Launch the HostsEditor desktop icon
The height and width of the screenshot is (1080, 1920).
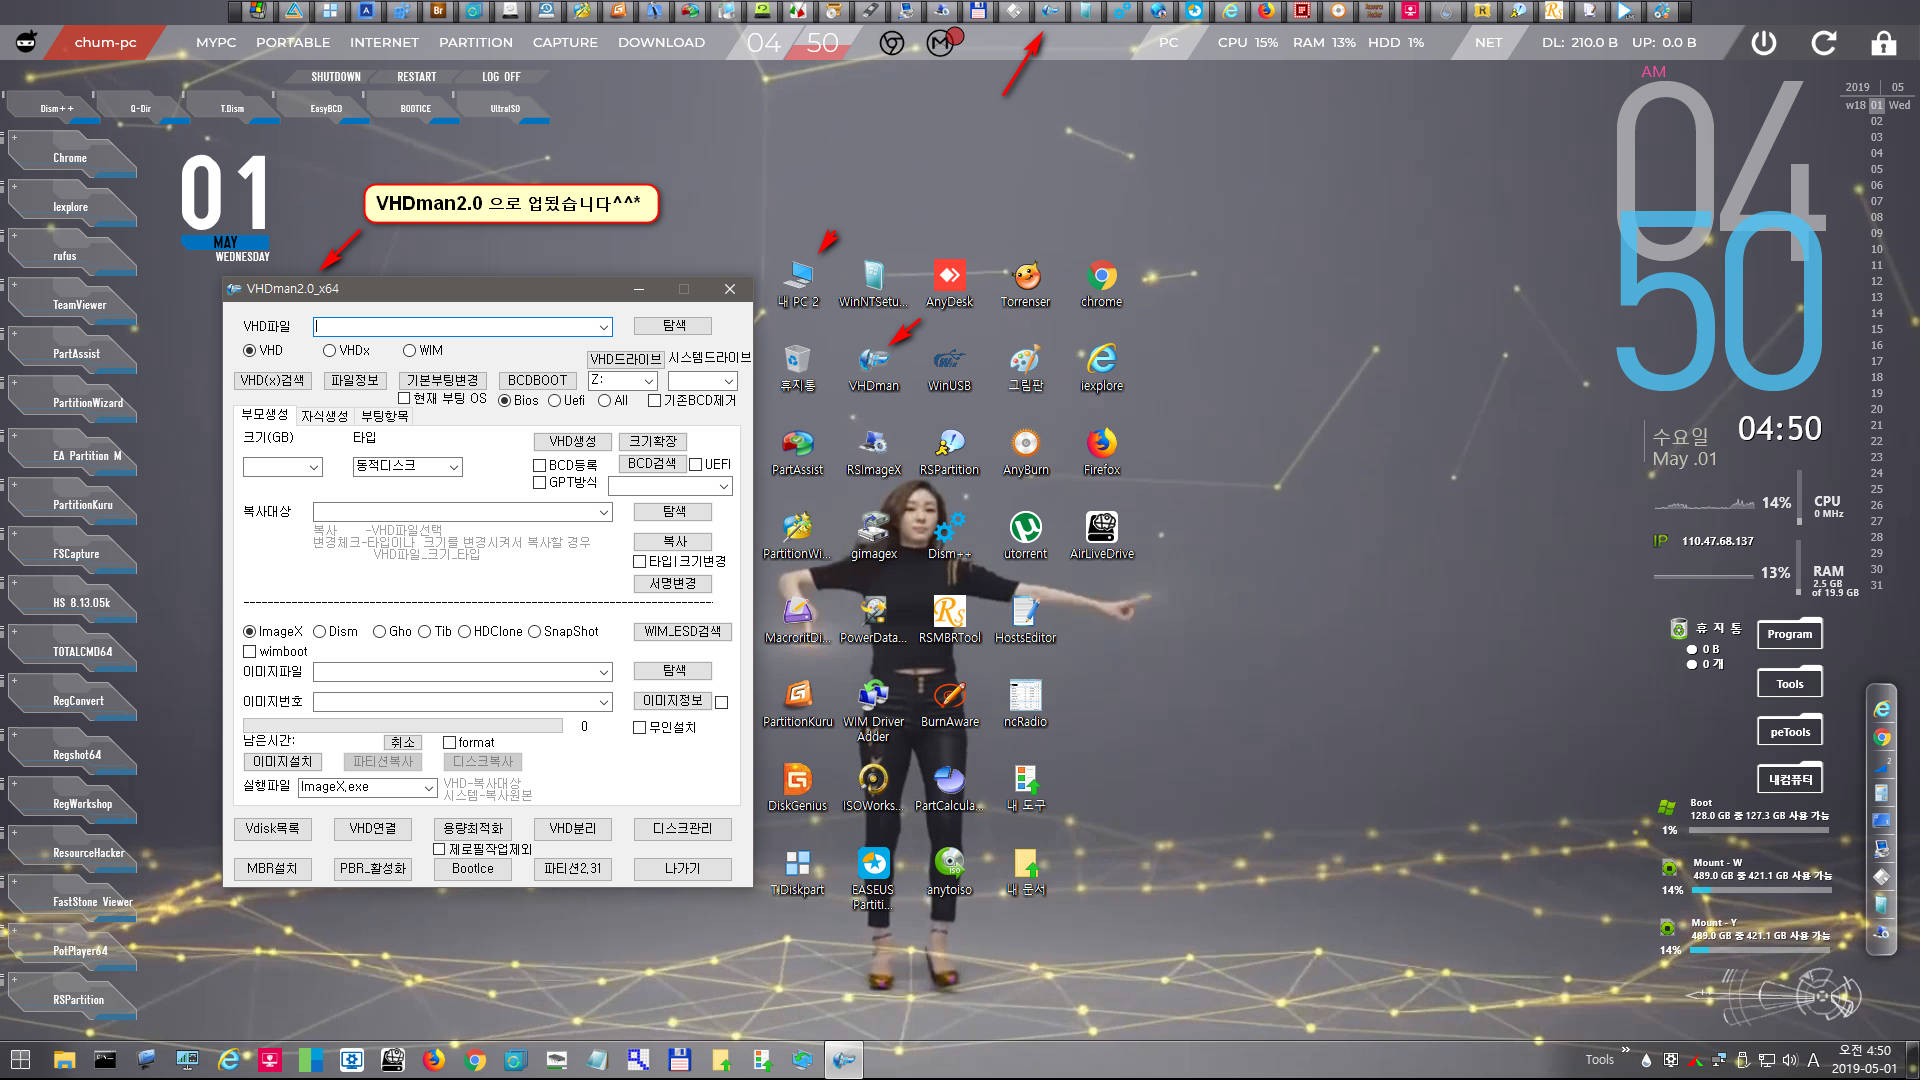[x=1026, y=620]
